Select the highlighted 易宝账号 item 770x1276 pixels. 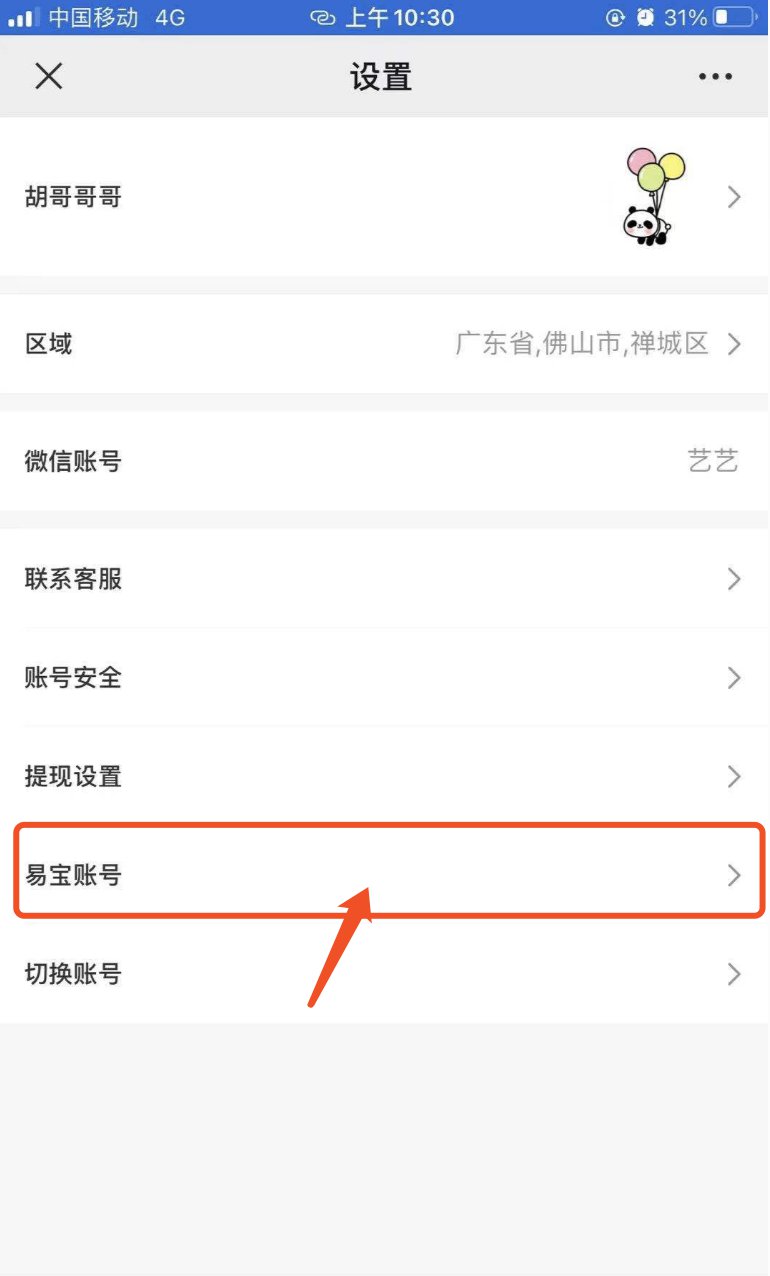tap(389, 870)
